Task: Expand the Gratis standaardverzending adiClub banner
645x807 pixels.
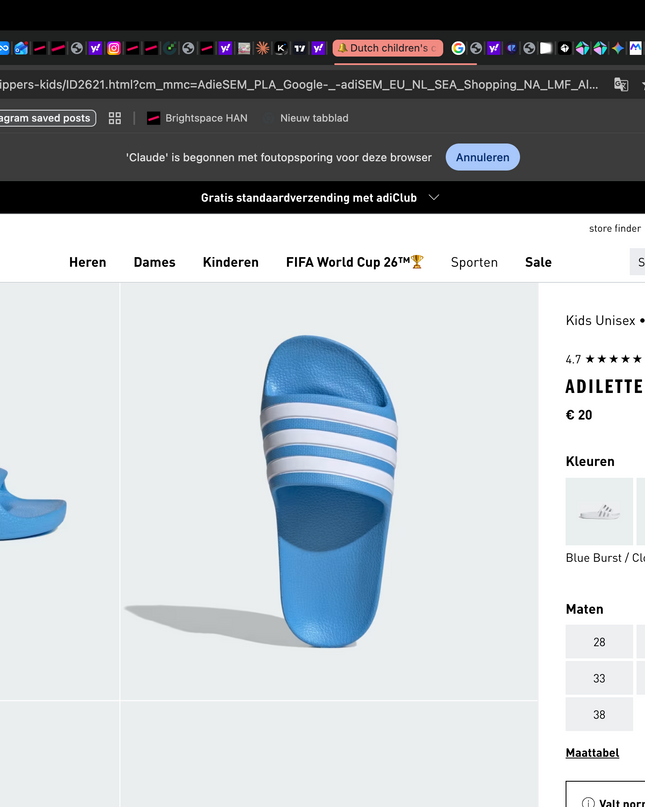Action: (320, 198)
